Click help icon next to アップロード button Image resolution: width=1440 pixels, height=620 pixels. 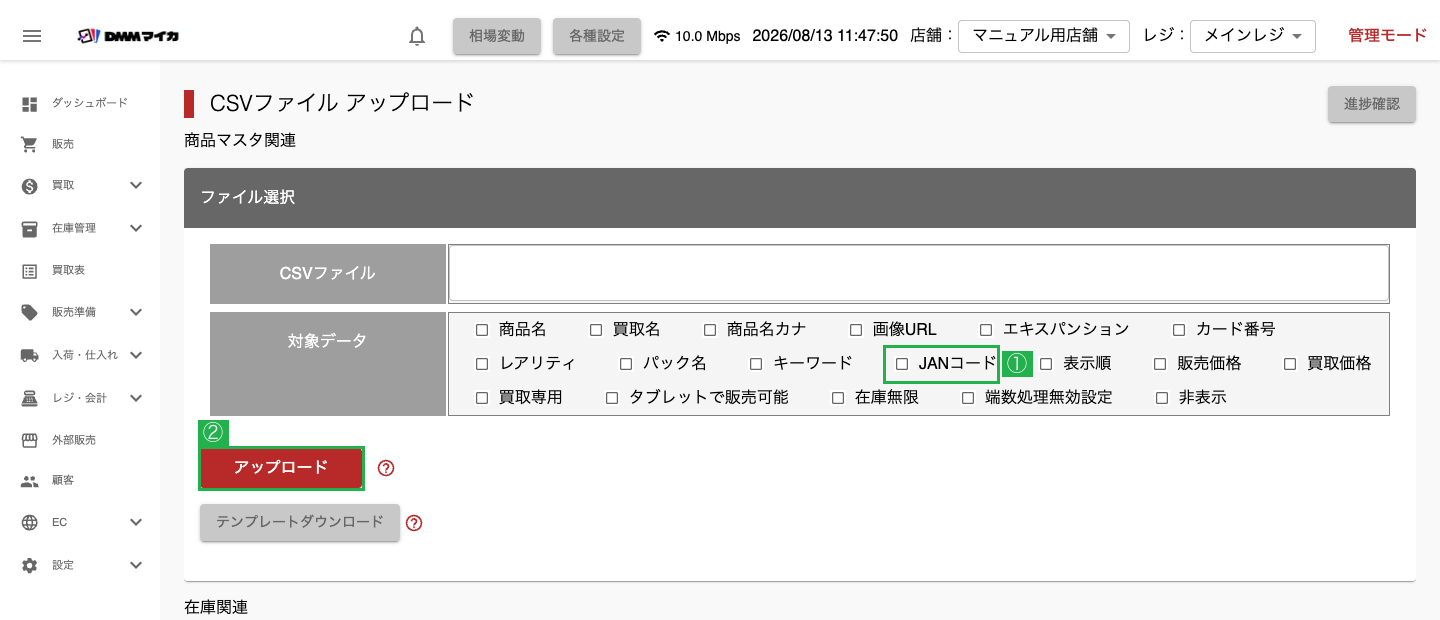386,468
